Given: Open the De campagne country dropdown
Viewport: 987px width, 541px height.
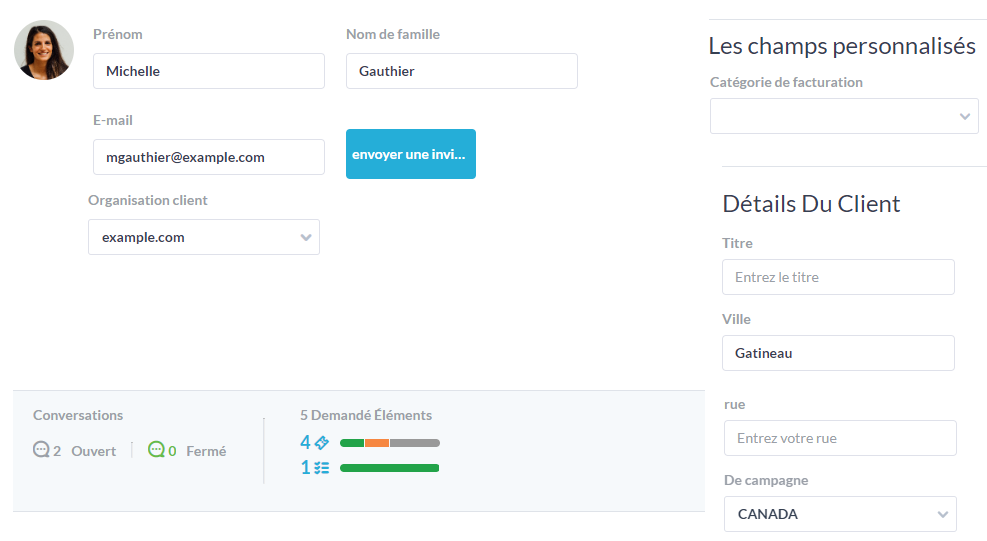Looking at the screenshot, I should (x=840, y=514).
